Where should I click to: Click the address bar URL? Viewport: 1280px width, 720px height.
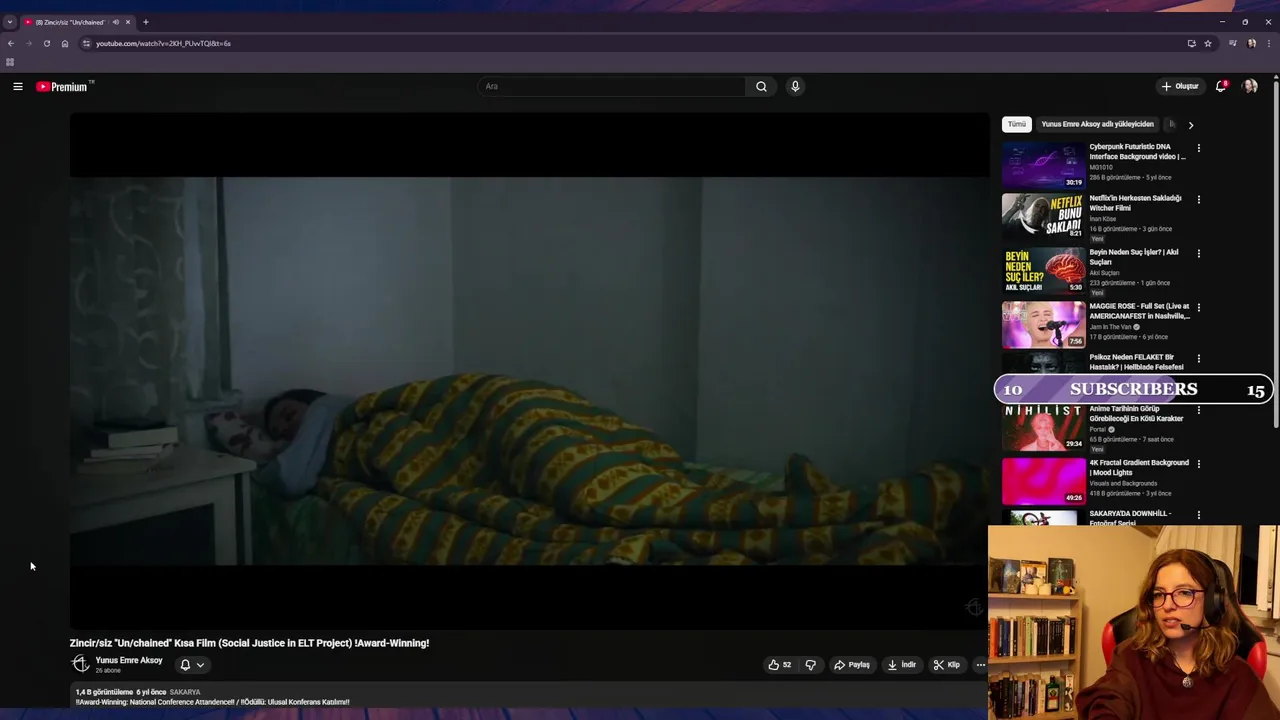tap(163, 44)
